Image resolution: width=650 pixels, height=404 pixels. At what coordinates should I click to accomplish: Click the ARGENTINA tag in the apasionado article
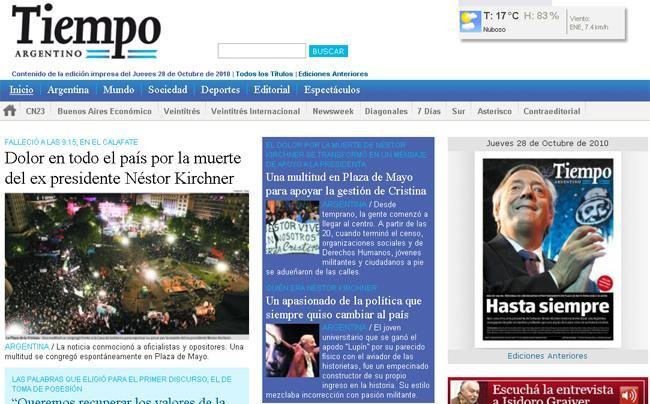[x=344, y=328]
